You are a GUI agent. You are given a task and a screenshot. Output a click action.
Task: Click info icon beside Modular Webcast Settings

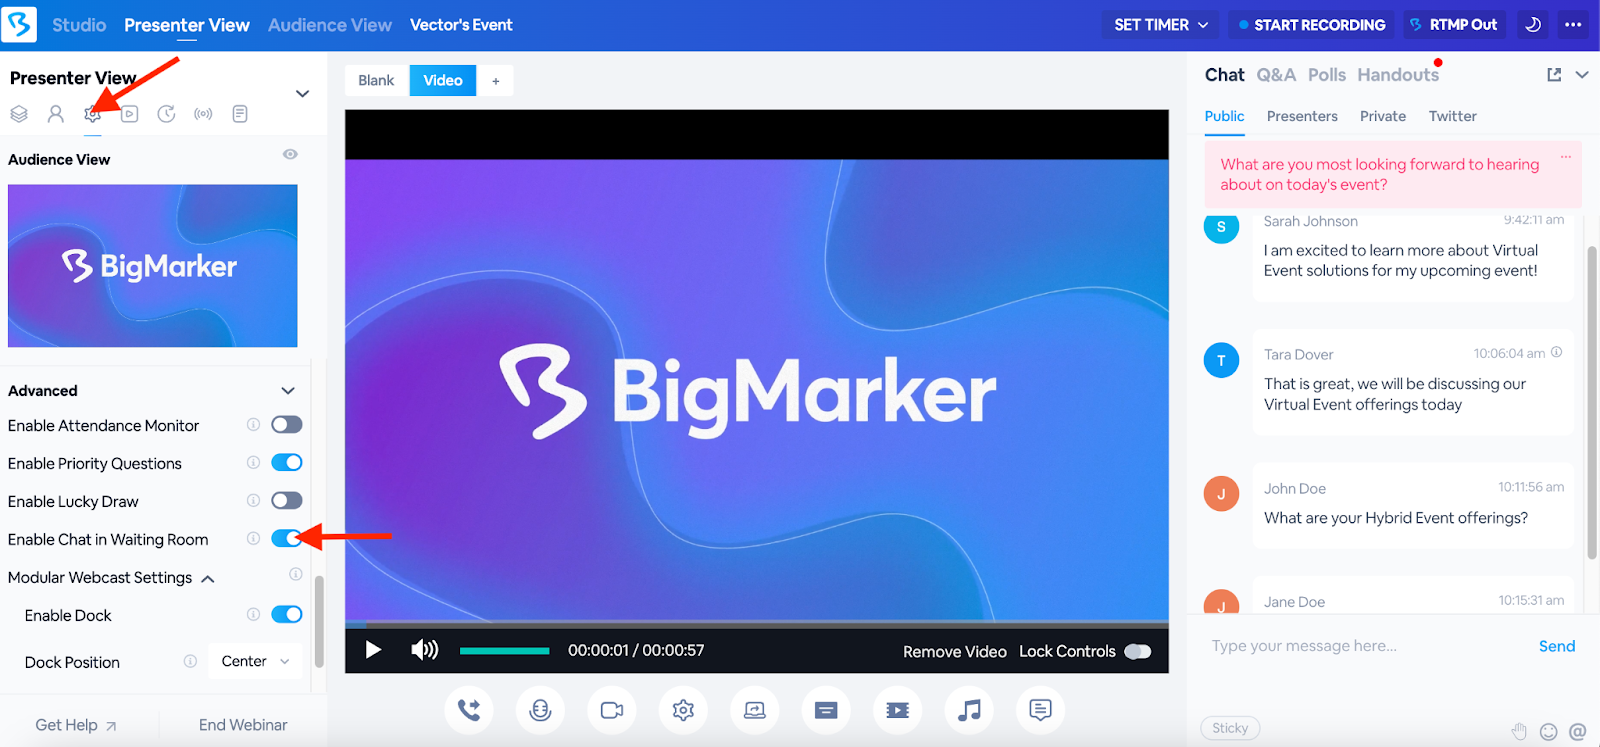[296, 574]
